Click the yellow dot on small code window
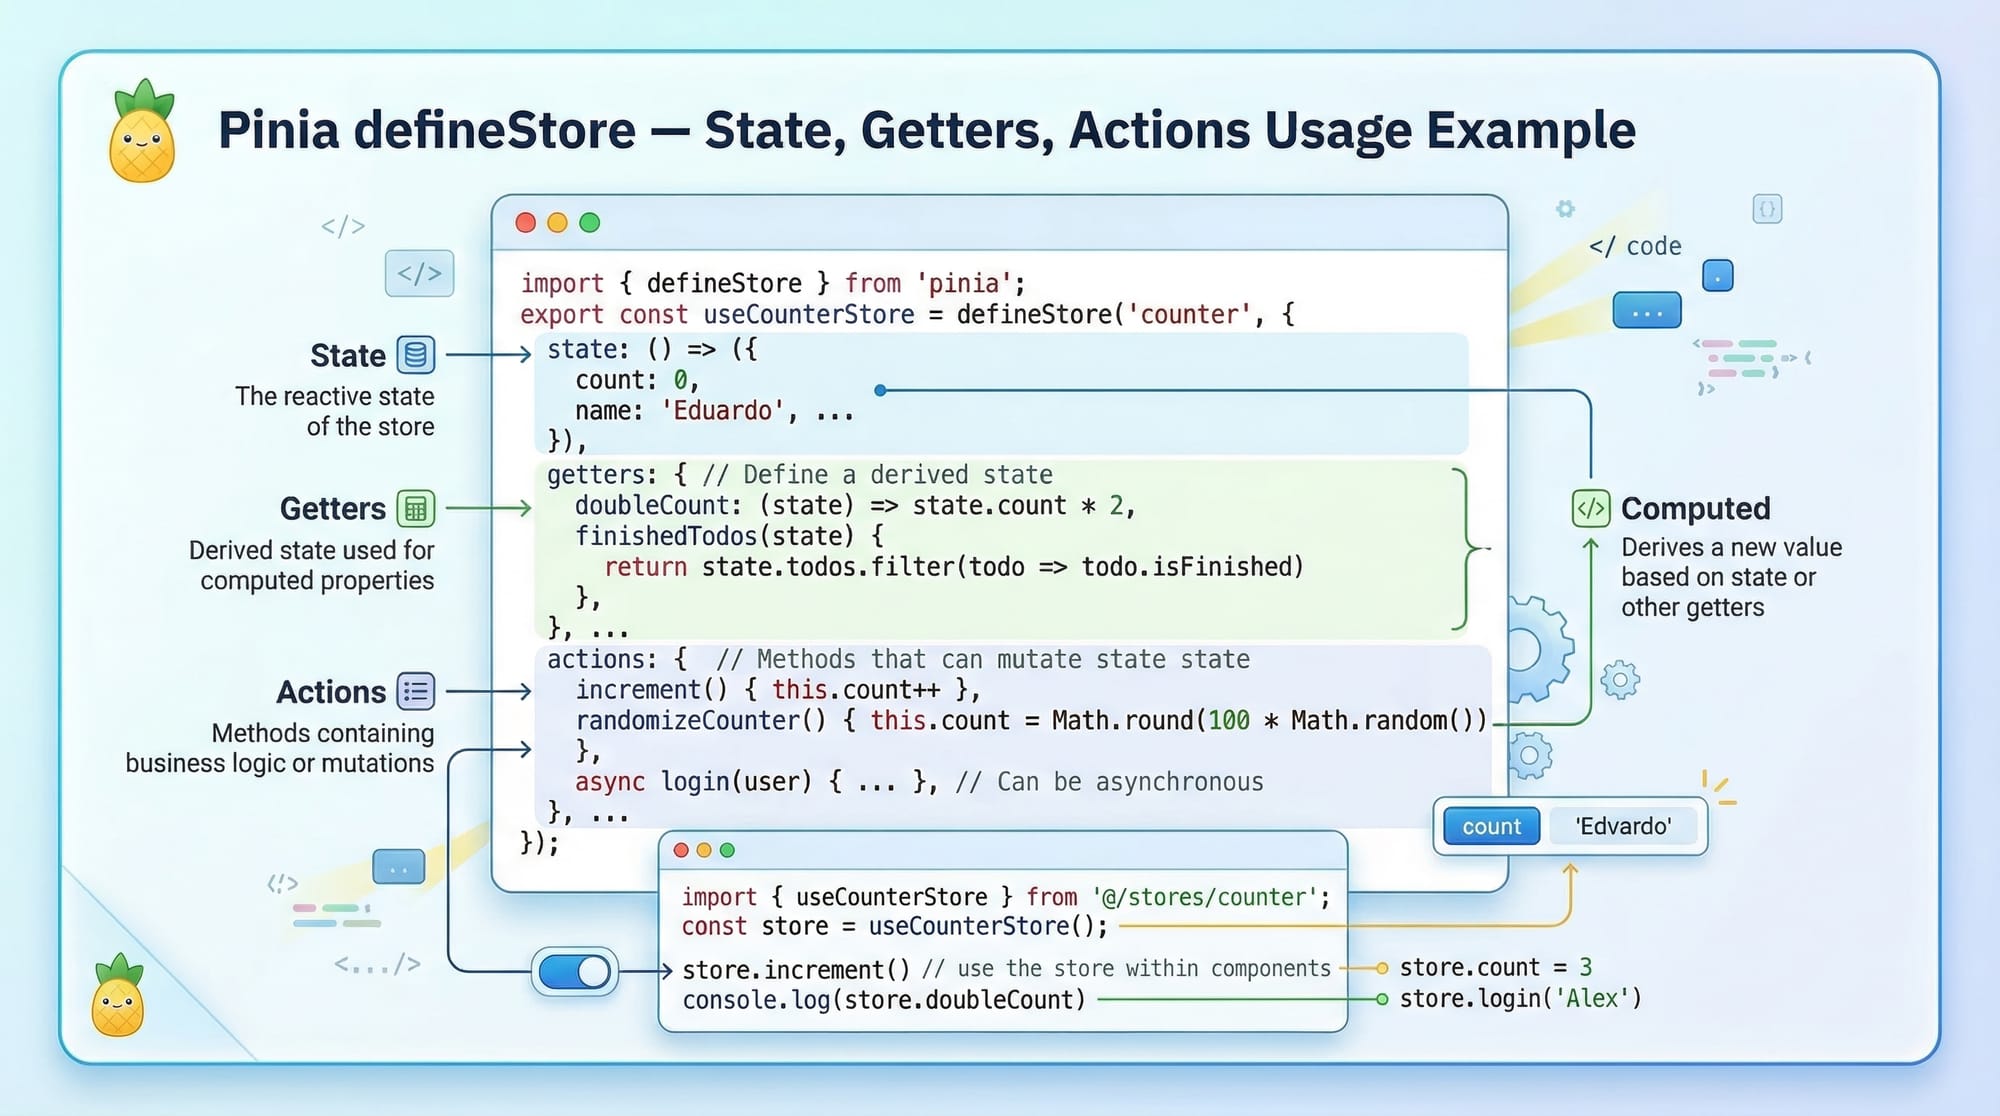Image resolution: width=2000 pixels, height=1116 pixels. tap(704, 850)
